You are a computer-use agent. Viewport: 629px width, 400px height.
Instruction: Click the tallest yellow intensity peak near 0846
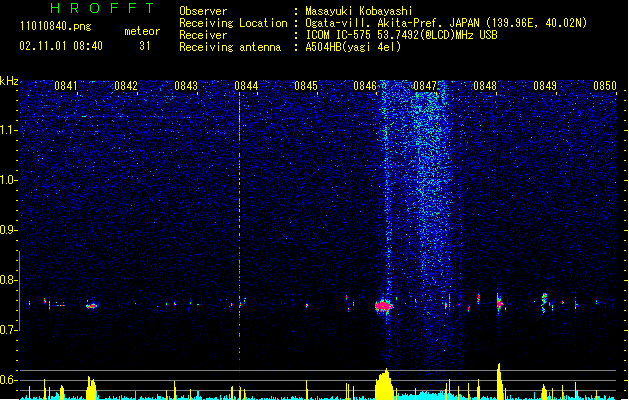(x=384, y=384)
